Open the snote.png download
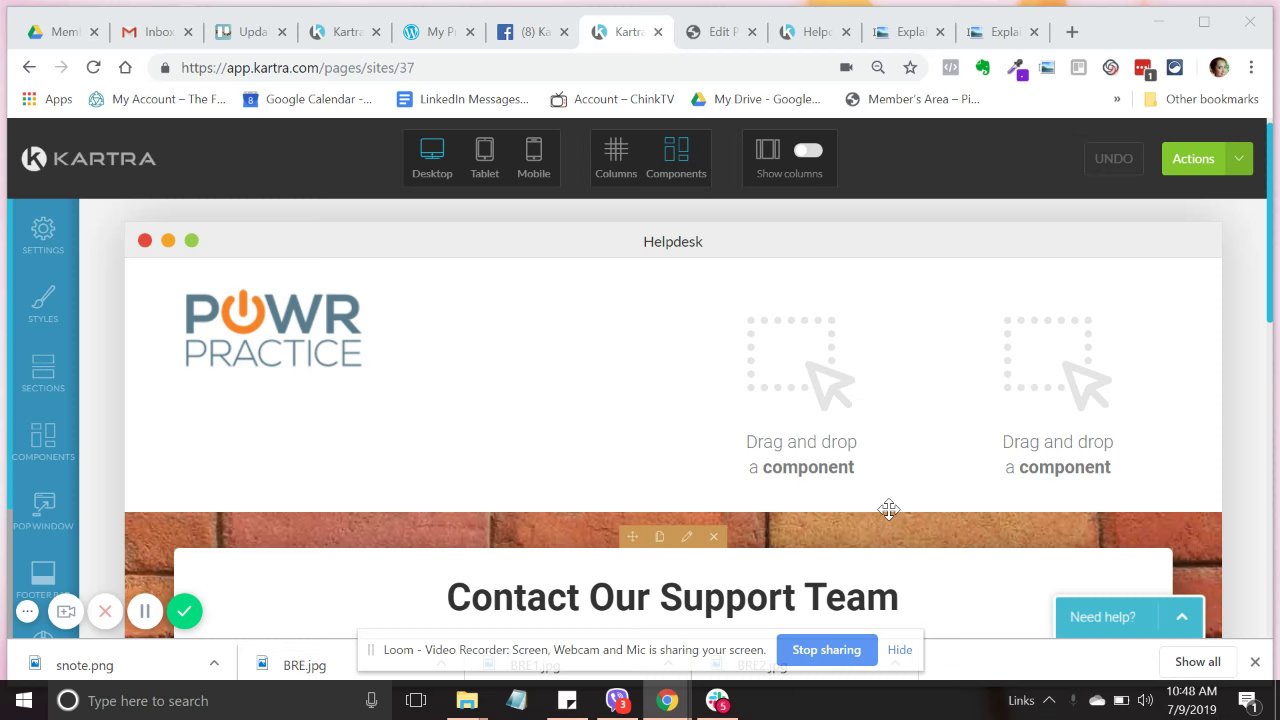 [x=85, y=665]
